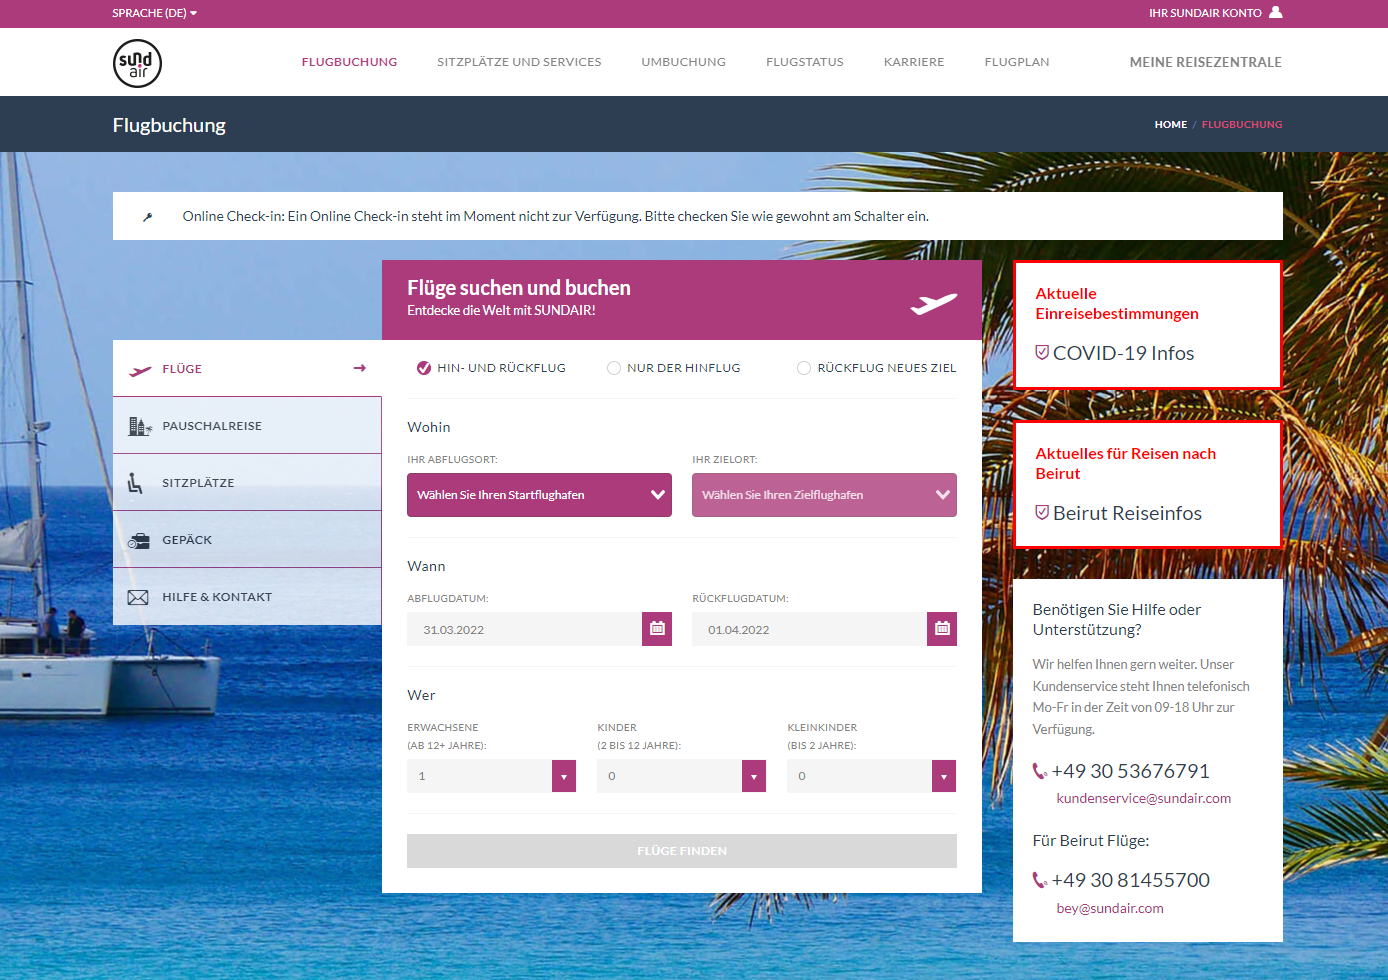1388x980 pixels.
Task: Open the departure date calendar icon
Action: (x=657, y=629)
